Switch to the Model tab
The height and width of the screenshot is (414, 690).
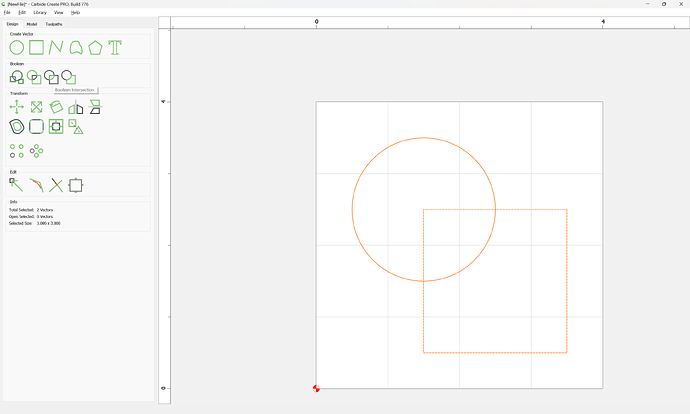pyautogui.click(x=32, y=24)
